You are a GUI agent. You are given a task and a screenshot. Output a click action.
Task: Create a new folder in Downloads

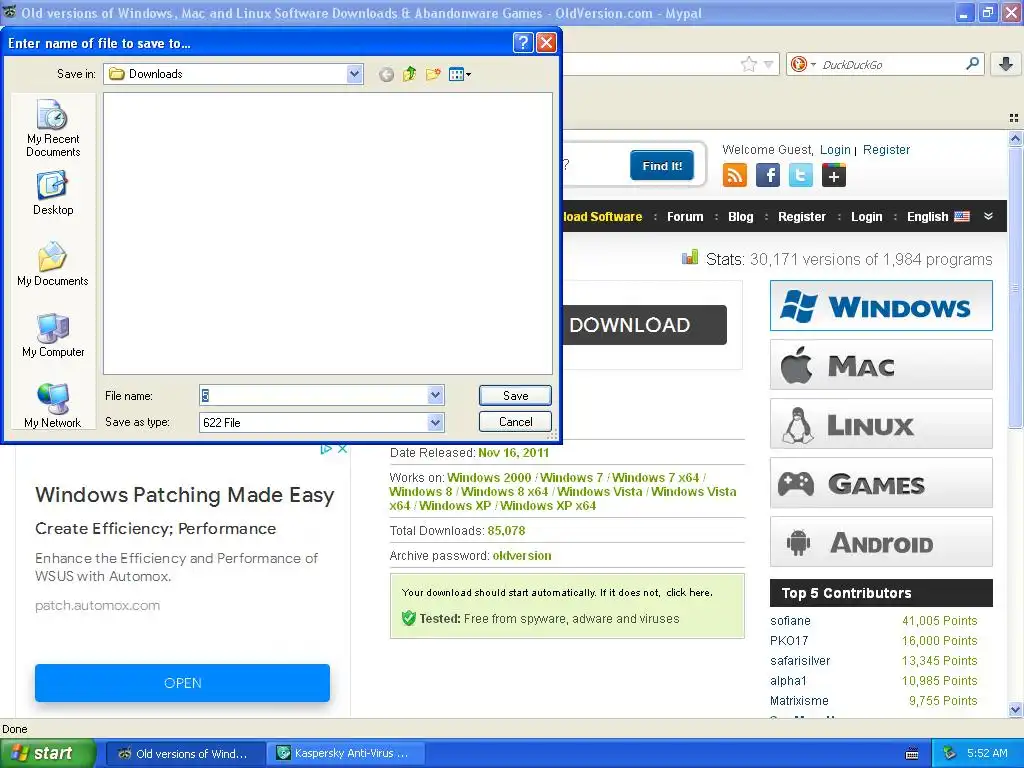(x=433, y=74)
